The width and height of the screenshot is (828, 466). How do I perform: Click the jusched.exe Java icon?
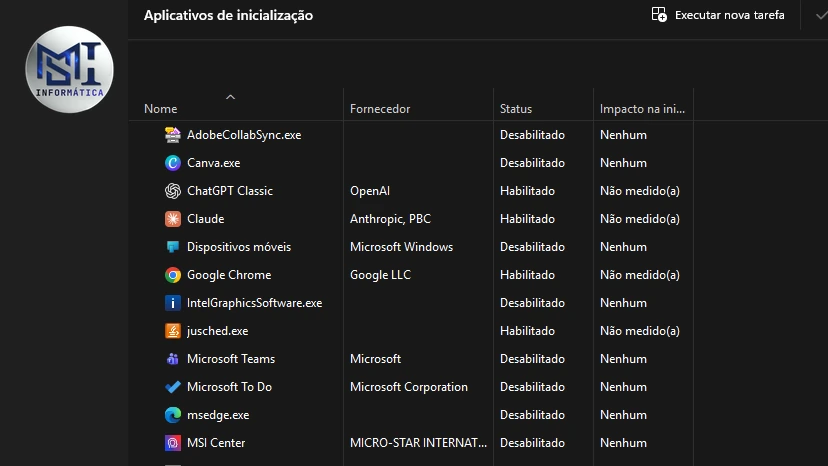click(x=173, y=331)
